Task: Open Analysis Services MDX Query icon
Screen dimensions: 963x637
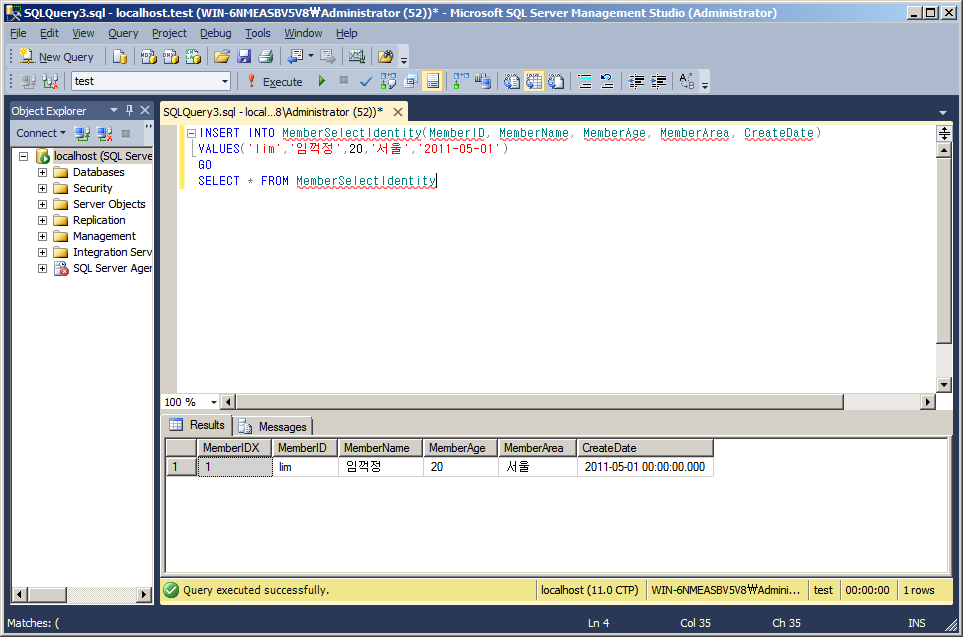Action: click(x=149, y=57)
